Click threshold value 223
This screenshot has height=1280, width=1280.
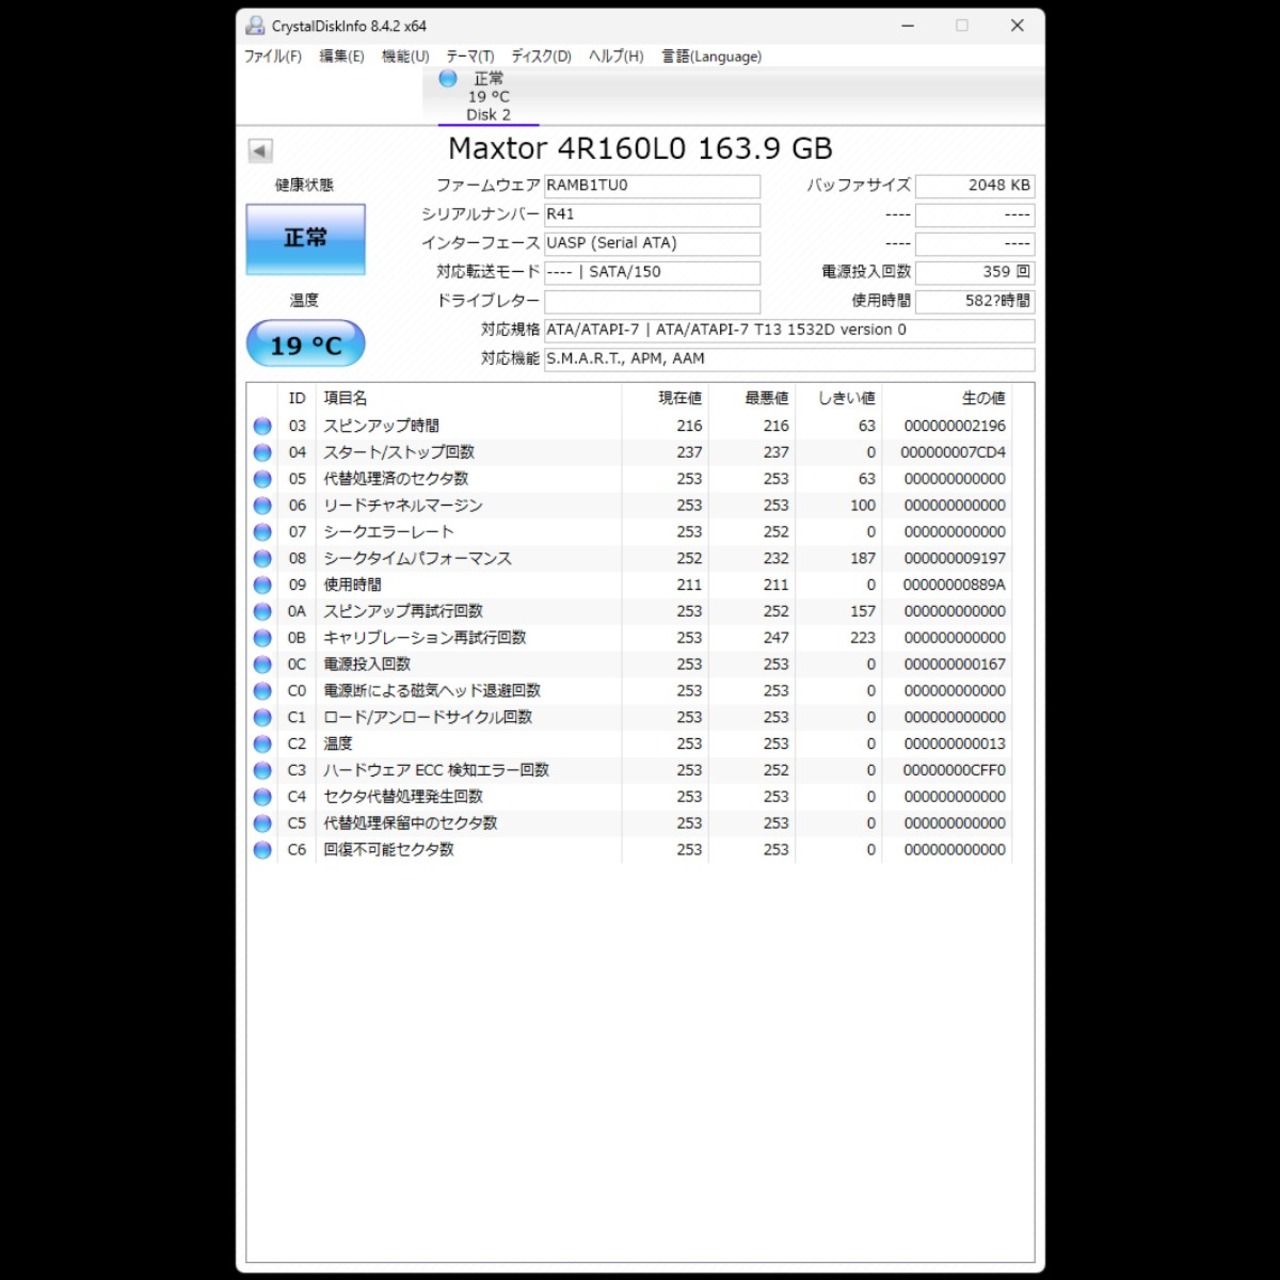pos(863,638)
